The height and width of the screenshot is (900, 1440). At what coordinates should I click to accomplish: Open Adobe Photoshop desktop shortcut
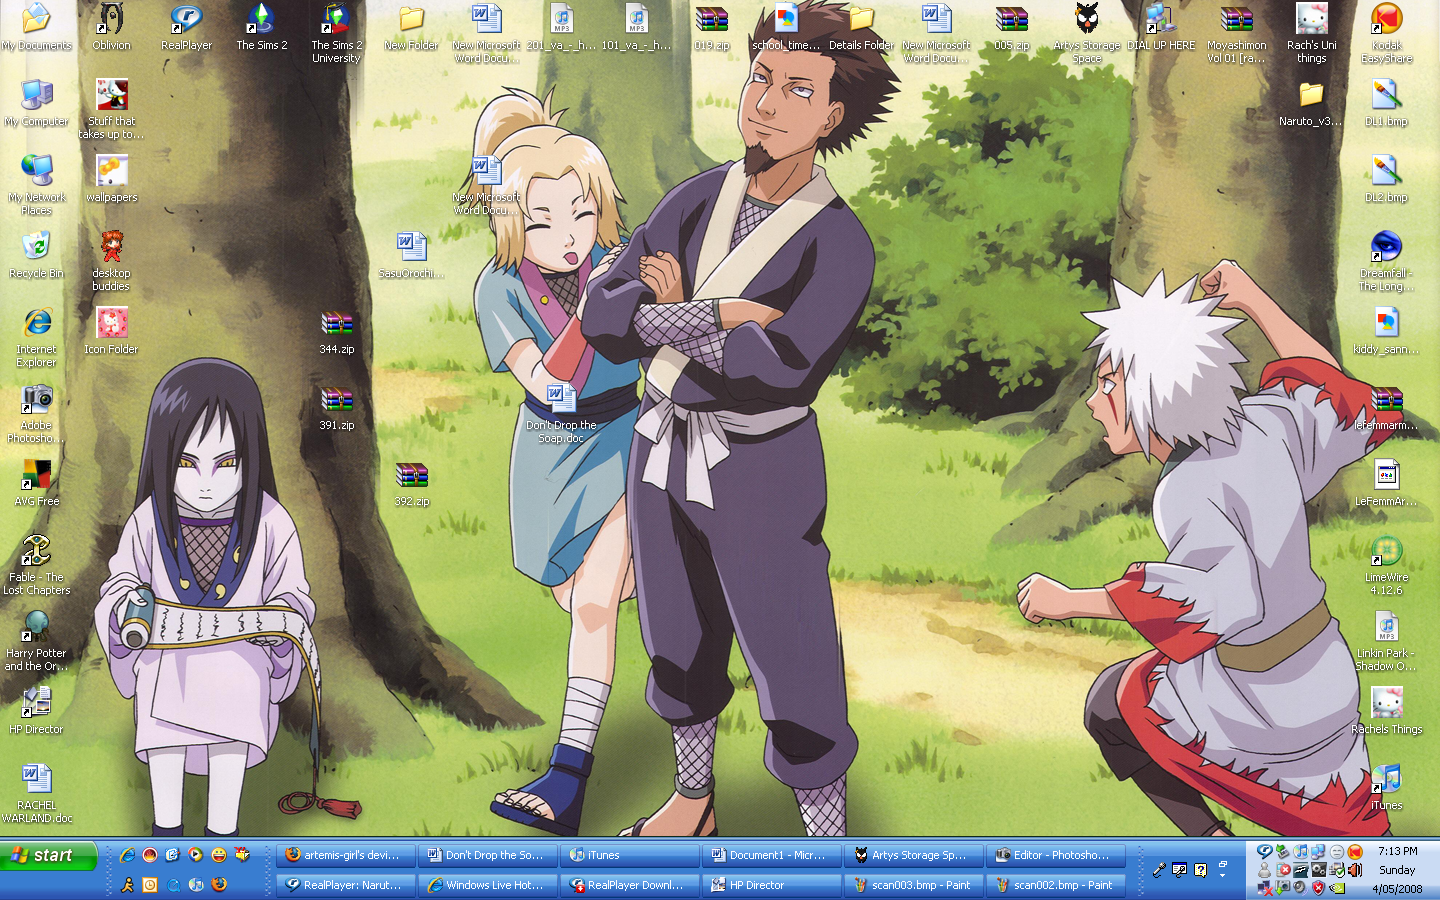pos(36,413)
